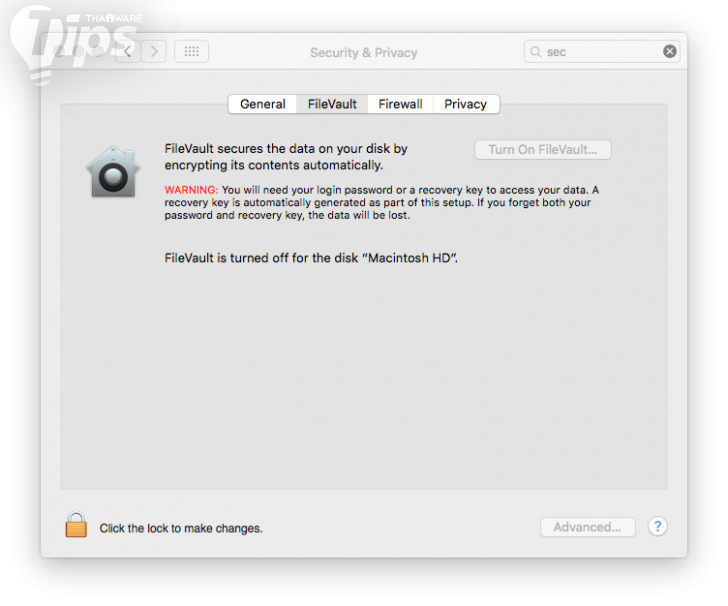Viewport: 728px width, 606px height.
Task: Clear the search field with the X icon
Action: [x=669, y=52]
